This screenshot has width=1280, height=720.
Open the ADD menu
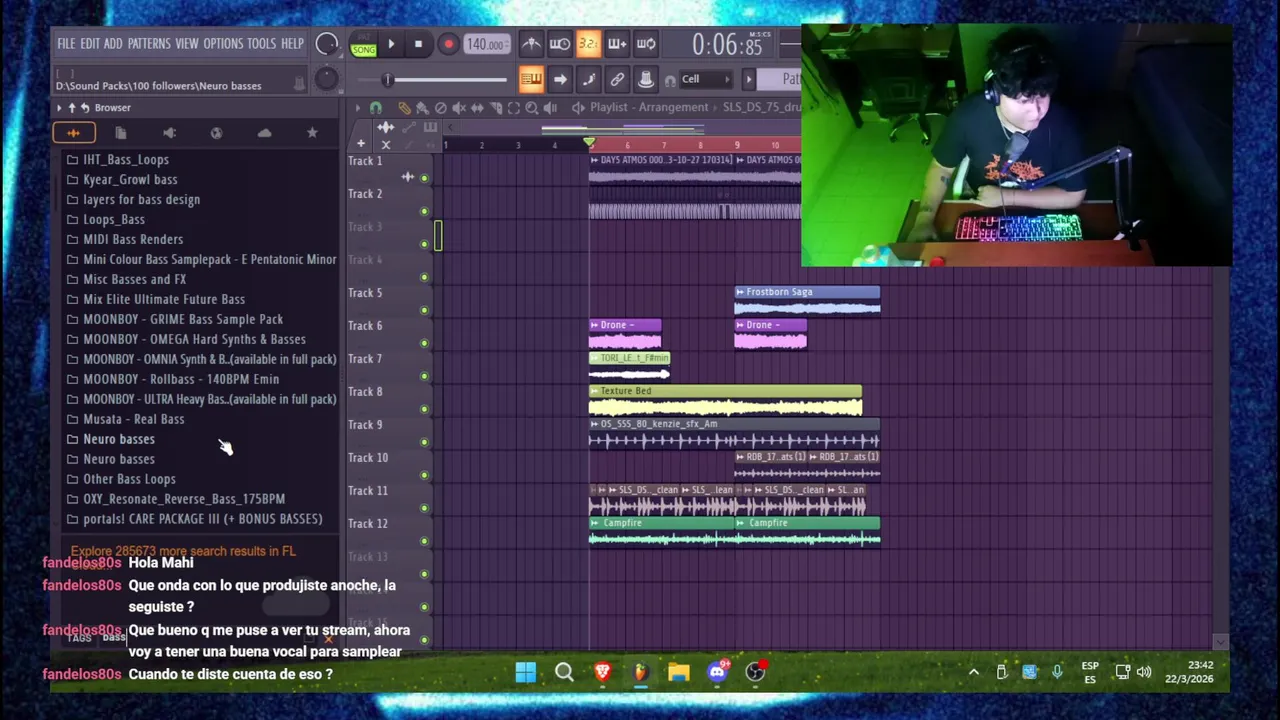pyautogui.click(x=113, y=44)
